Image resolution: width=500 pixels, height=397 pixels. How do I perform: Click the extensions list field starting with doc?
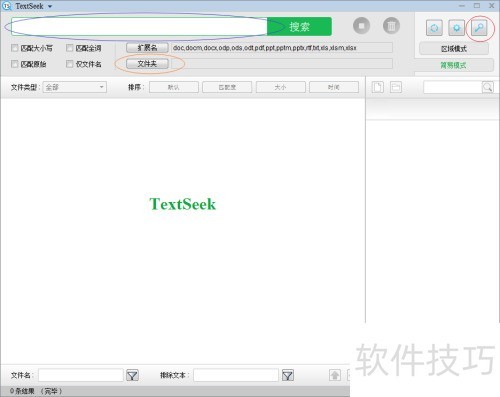pyautogui.click(x=282, y=48)
